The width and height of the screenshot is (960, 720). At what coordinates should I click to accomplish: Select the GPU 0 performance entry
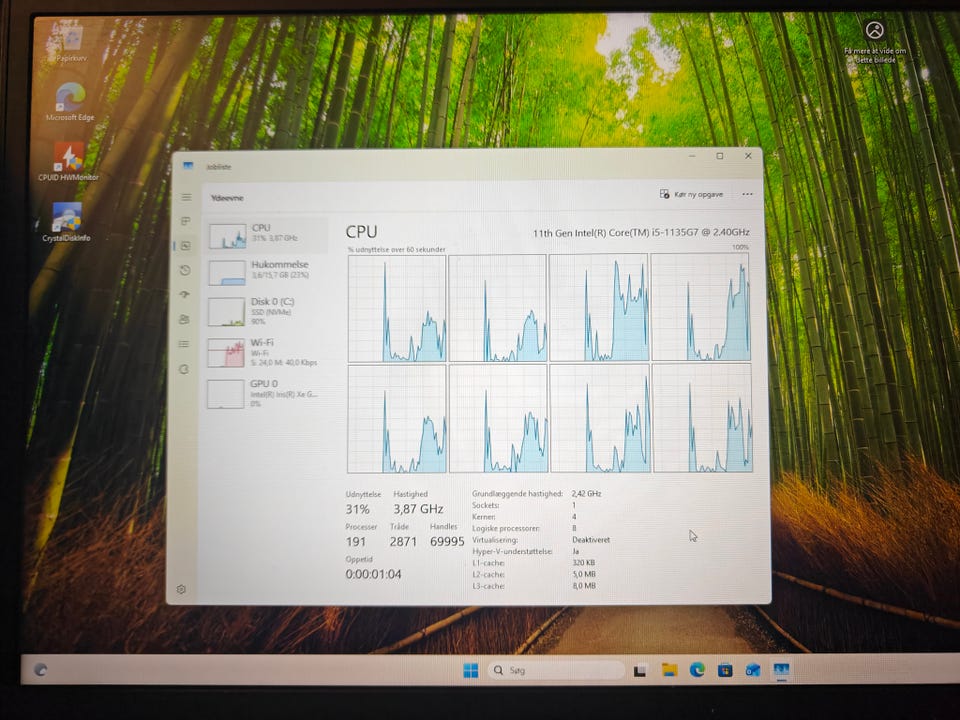coord(267,392)
